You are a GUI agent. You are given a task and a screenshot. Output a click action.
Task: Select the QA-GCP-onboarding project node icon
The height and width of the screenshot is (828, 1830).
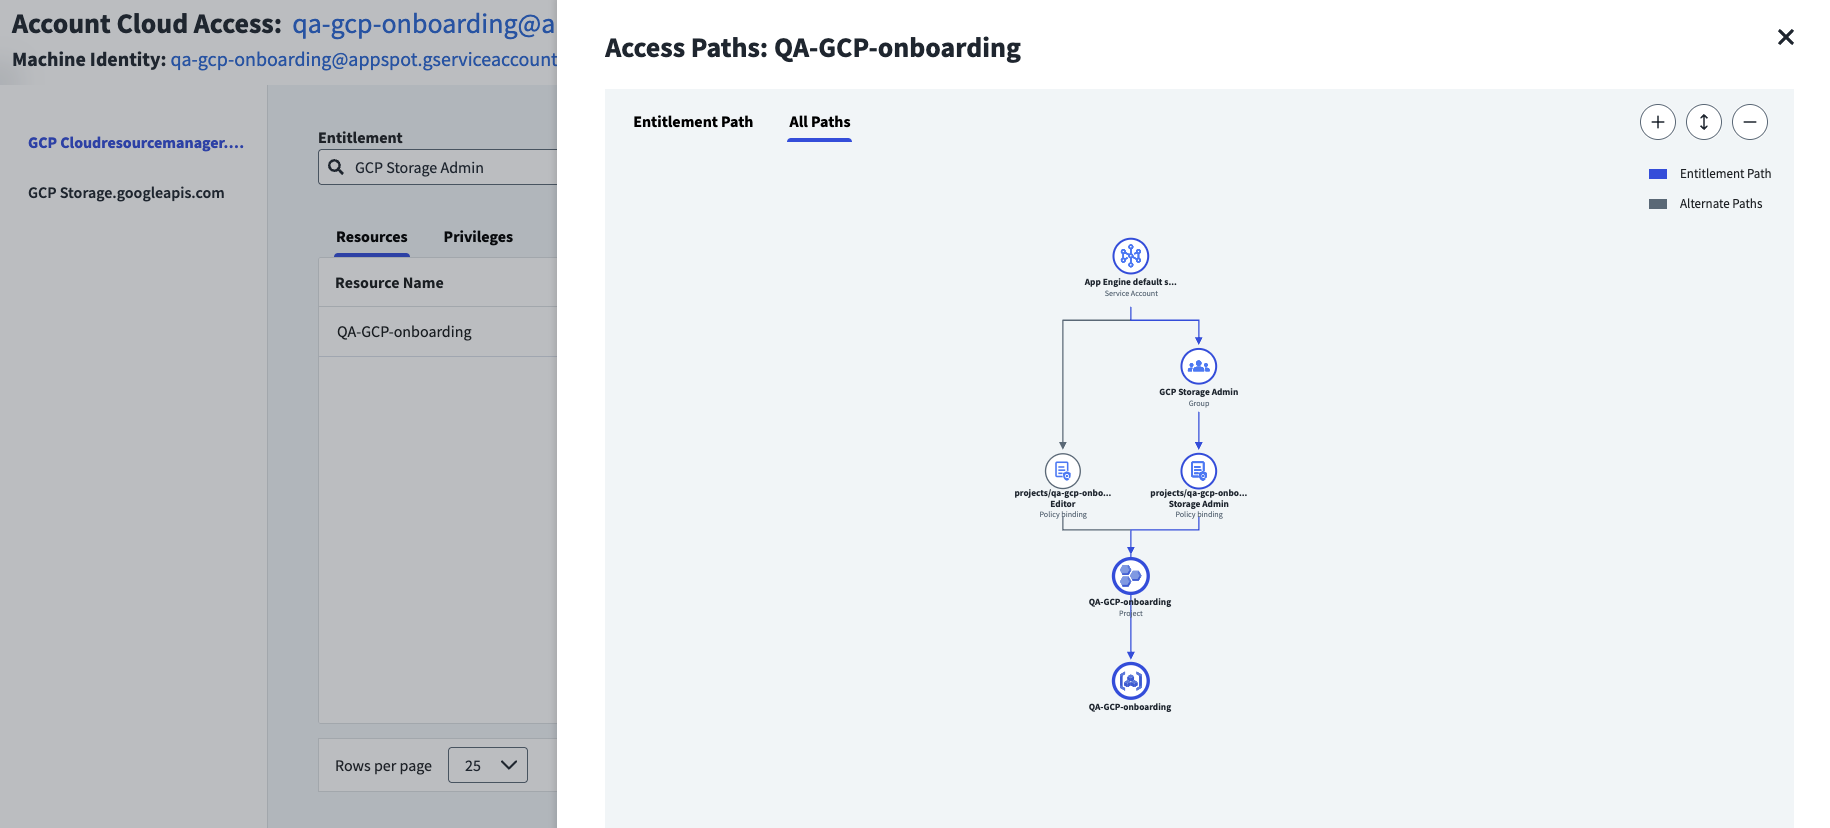1130,575
